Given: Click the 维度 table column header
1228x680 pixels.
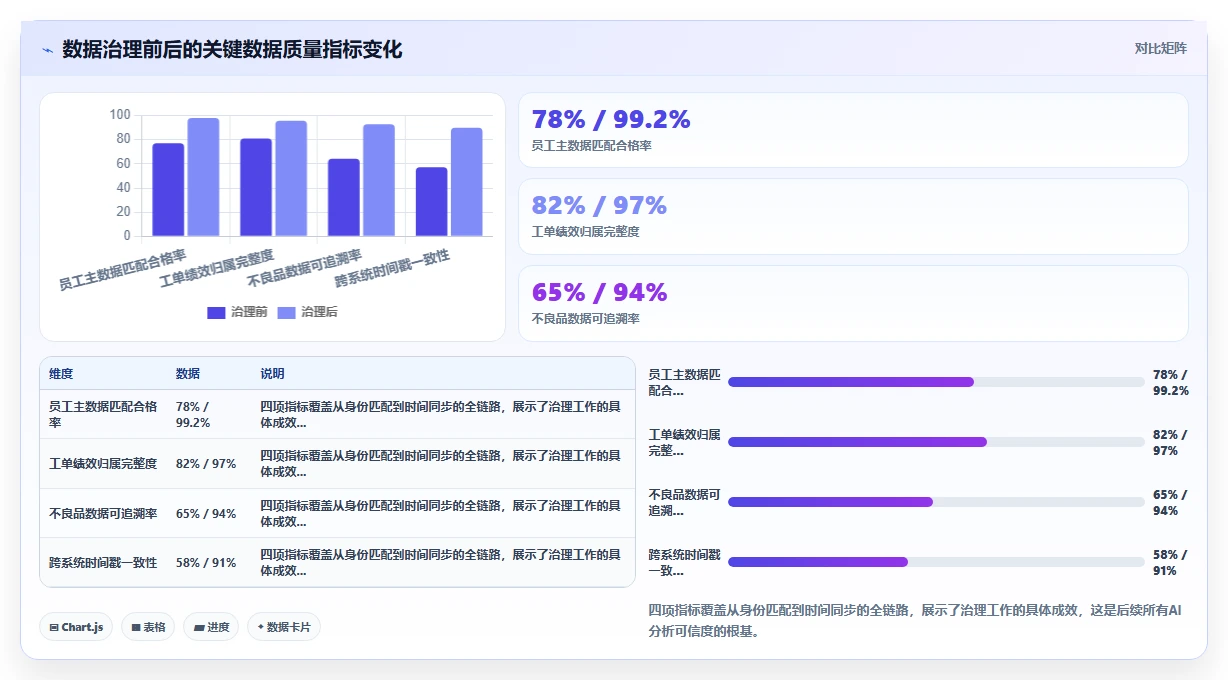Looking at the screenshot, I should pyautogui.click(x=61, y=373).
